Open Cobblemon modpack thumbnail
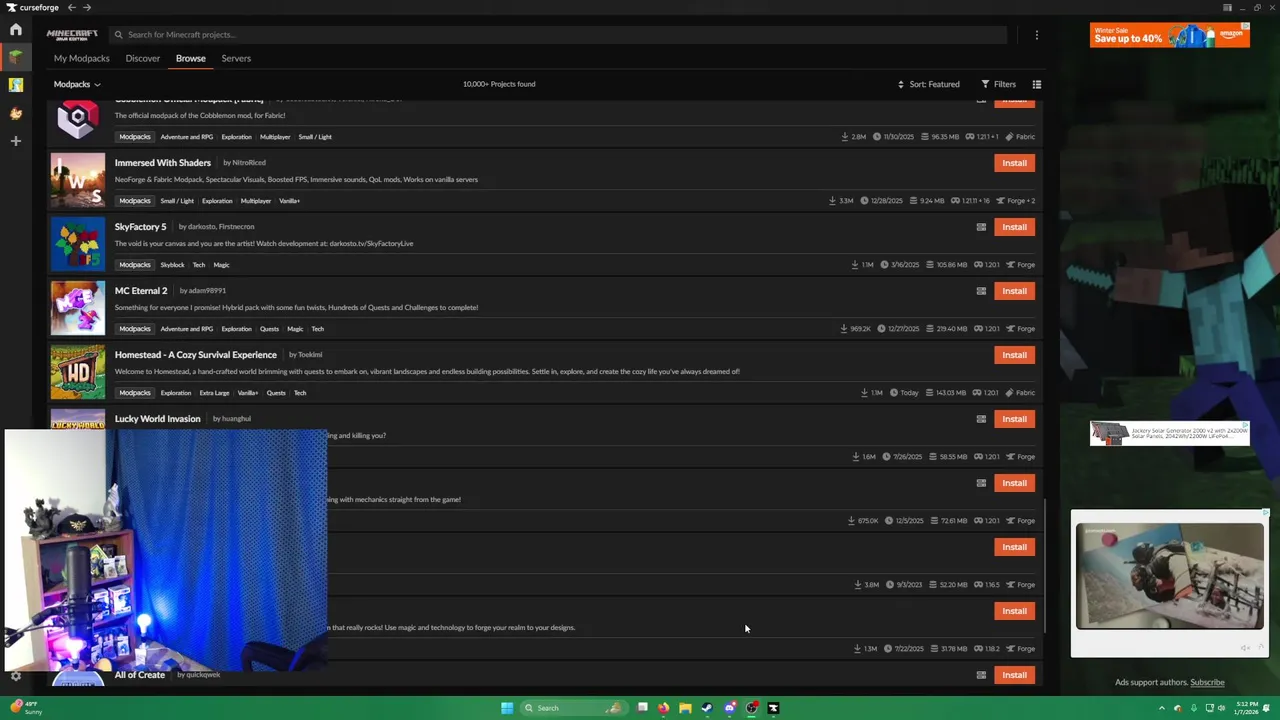1280x720 pixels. coord(78,121)
